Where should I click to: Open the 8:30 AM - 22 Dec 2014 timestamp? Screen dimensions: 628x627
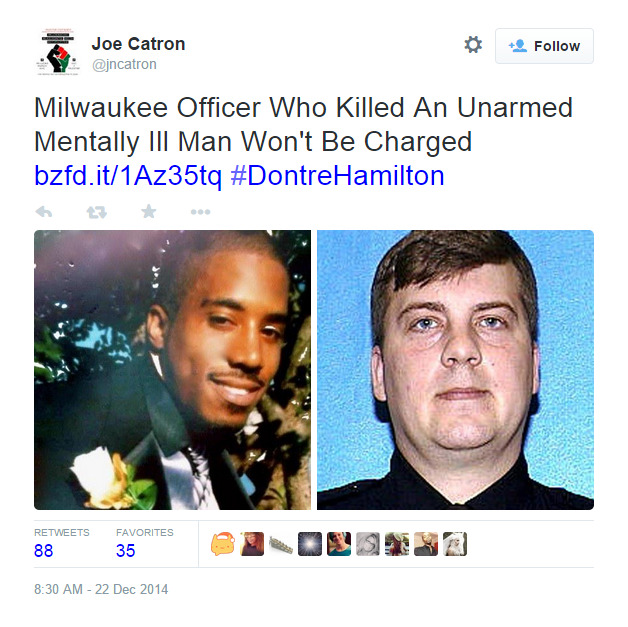(x=101, y=589)
